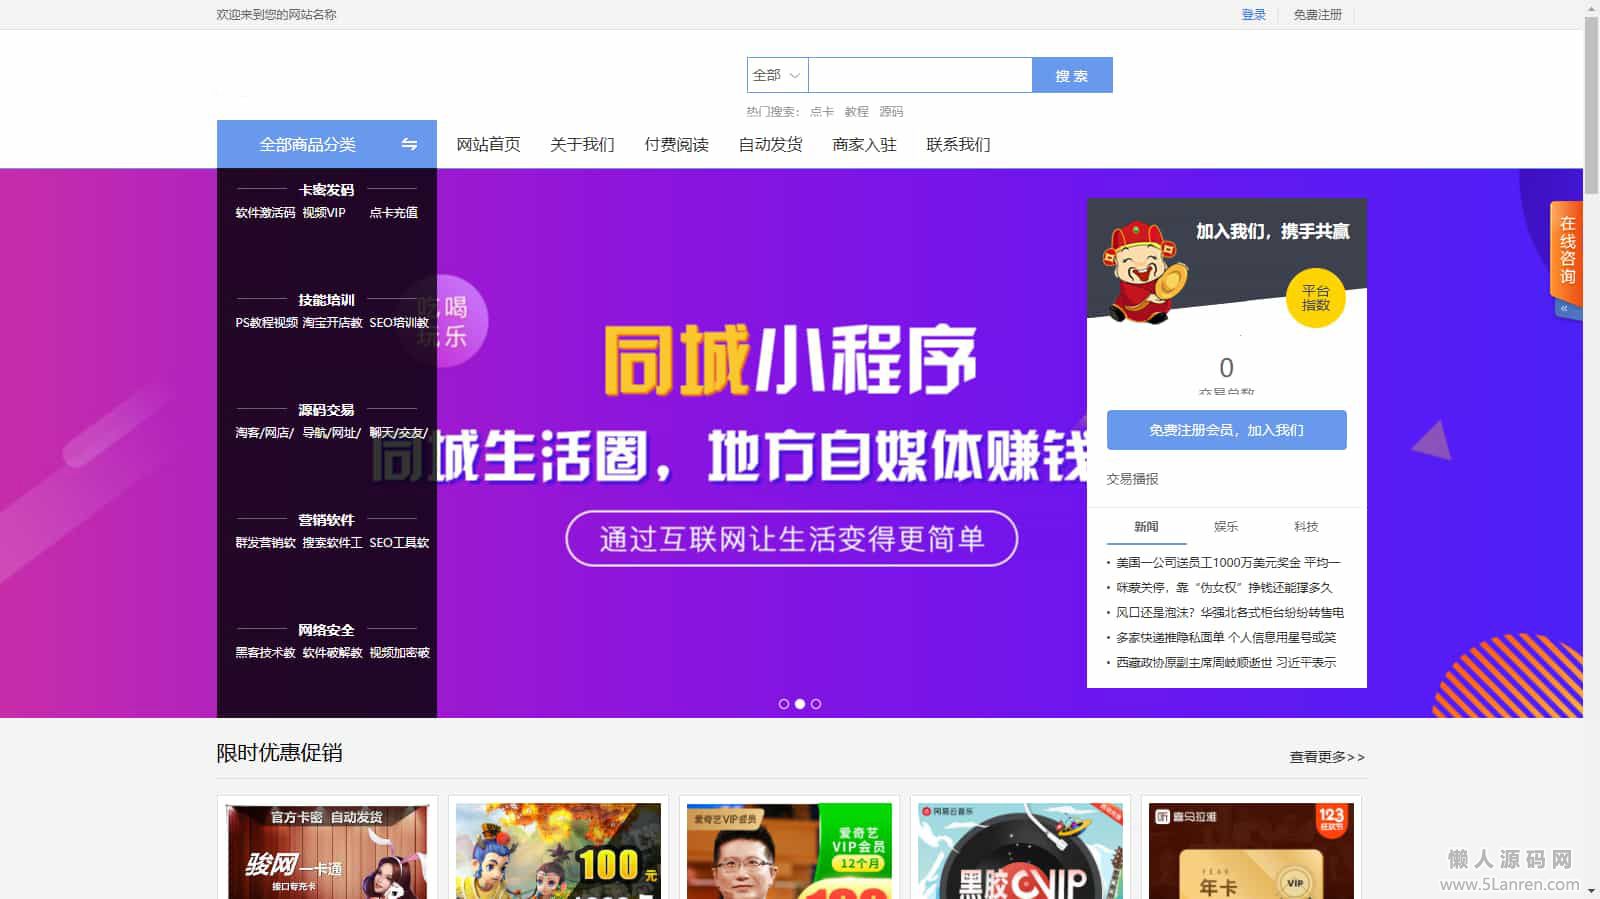Choose PS教程视频 subcategory

tap(266, 322)
